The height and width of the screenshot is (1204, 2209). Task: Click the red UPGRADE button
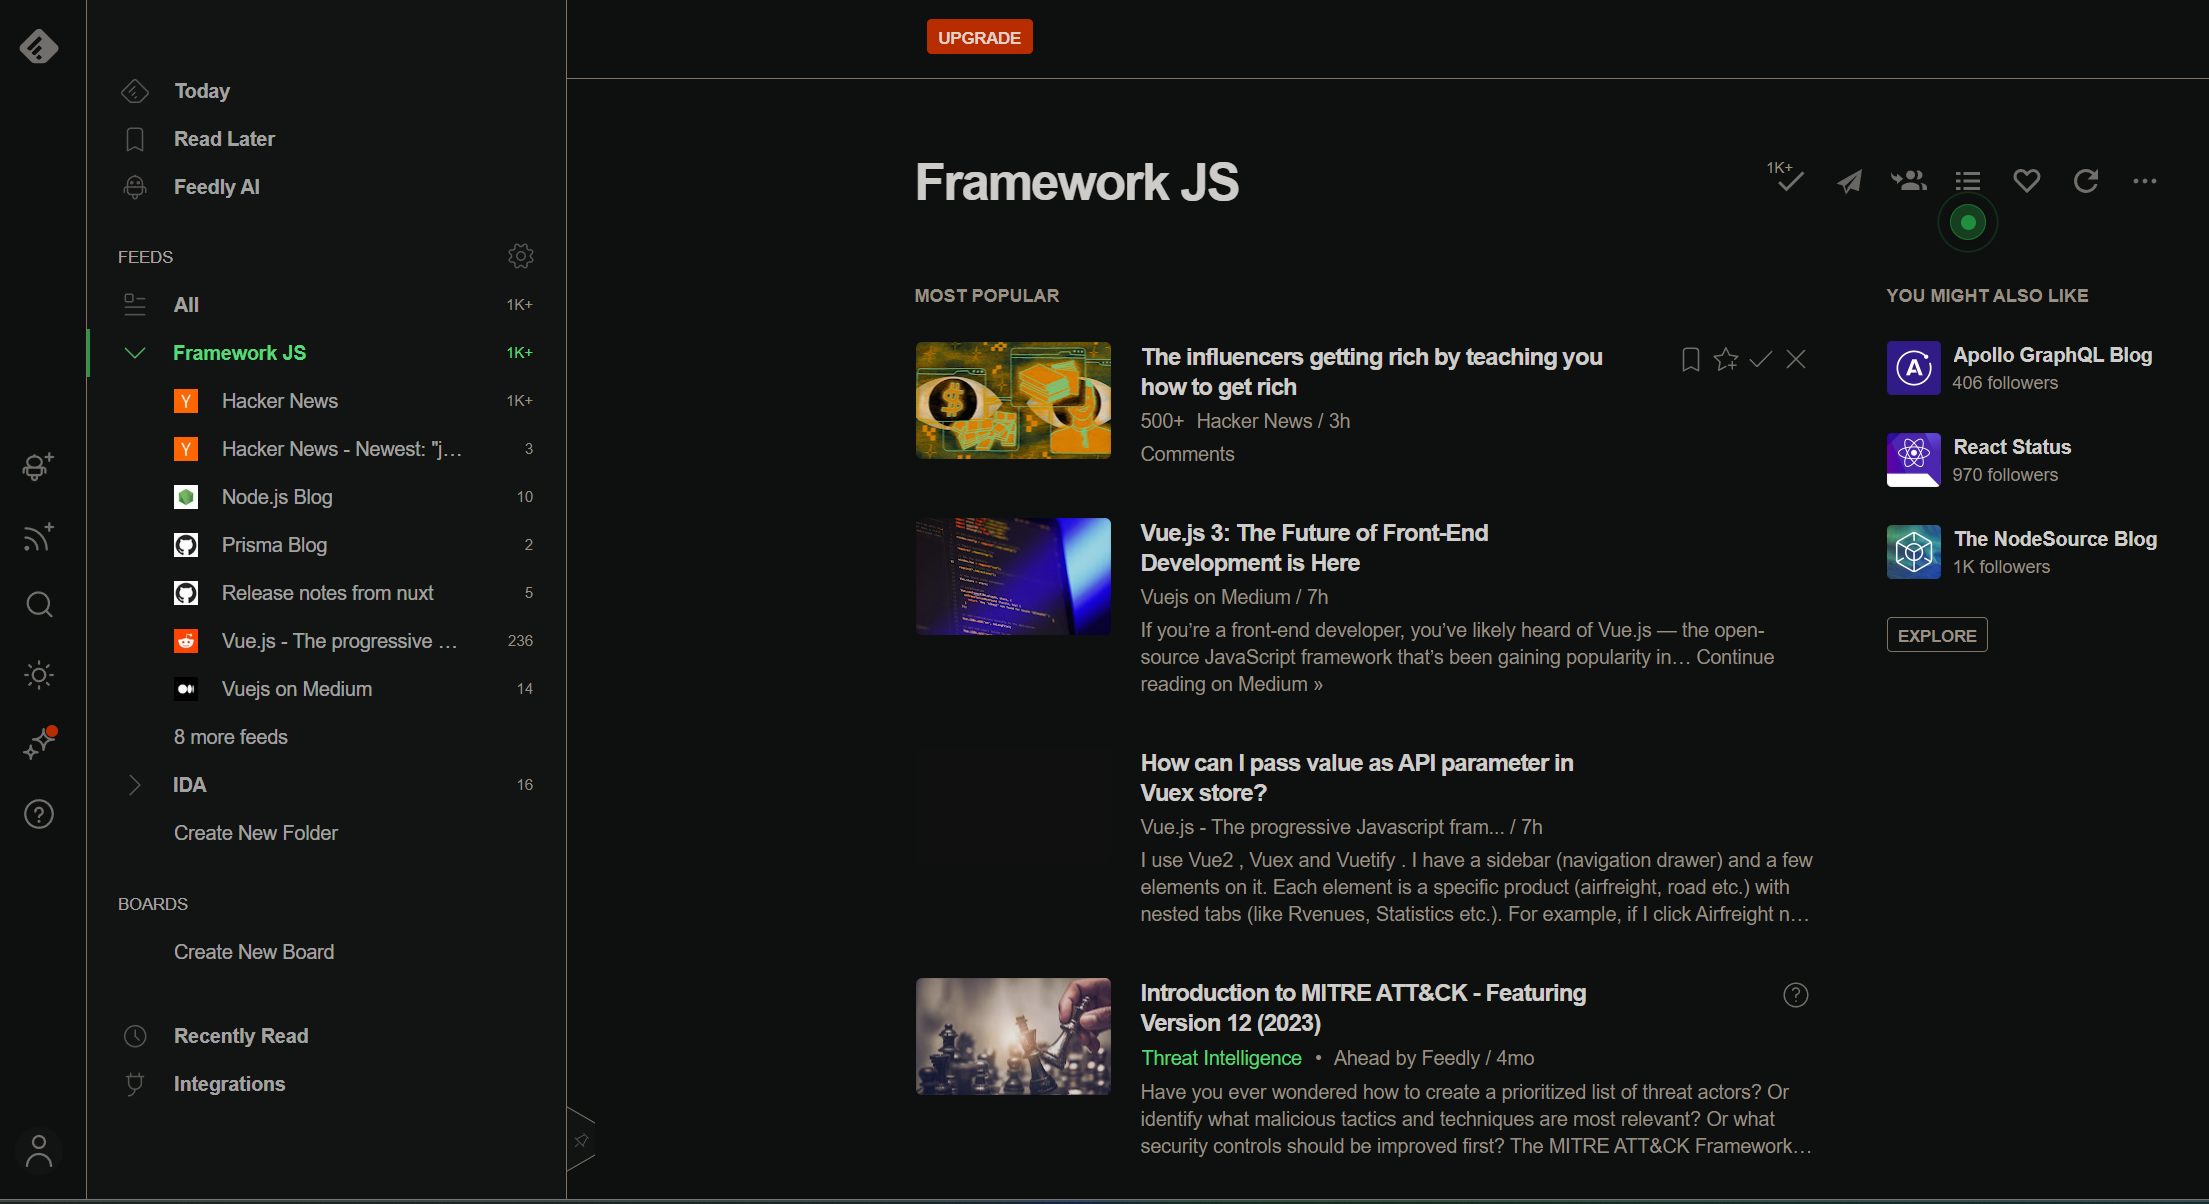click(978, 37)
